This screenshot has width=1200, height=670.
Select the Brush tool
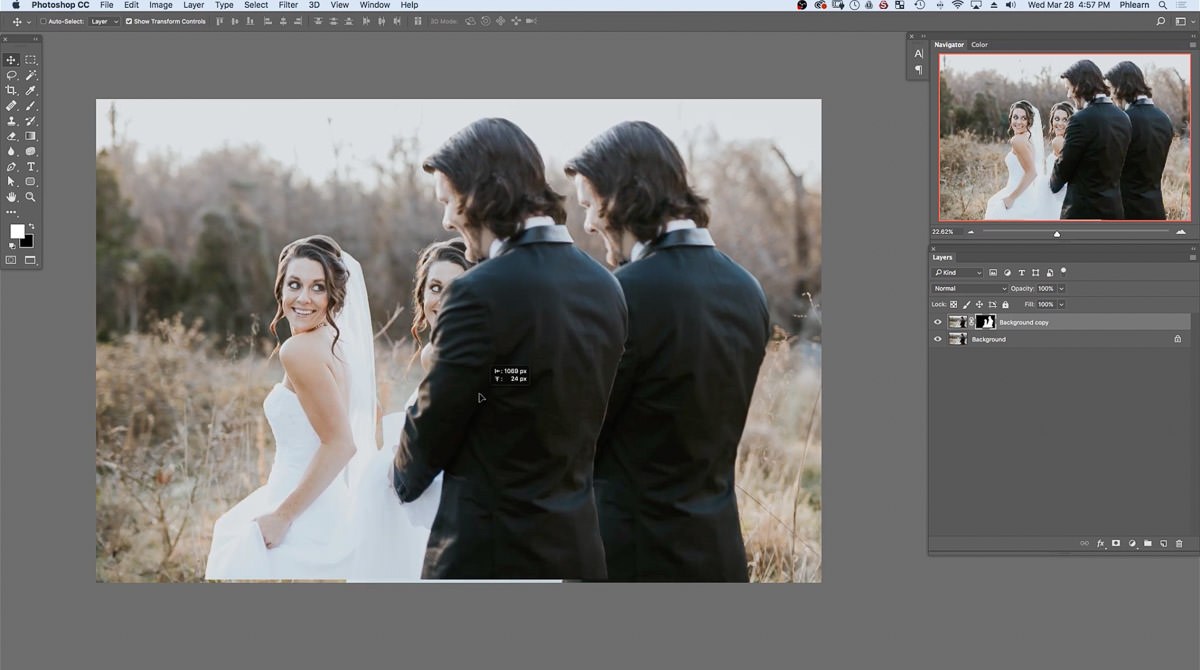[x=31, y=105]
